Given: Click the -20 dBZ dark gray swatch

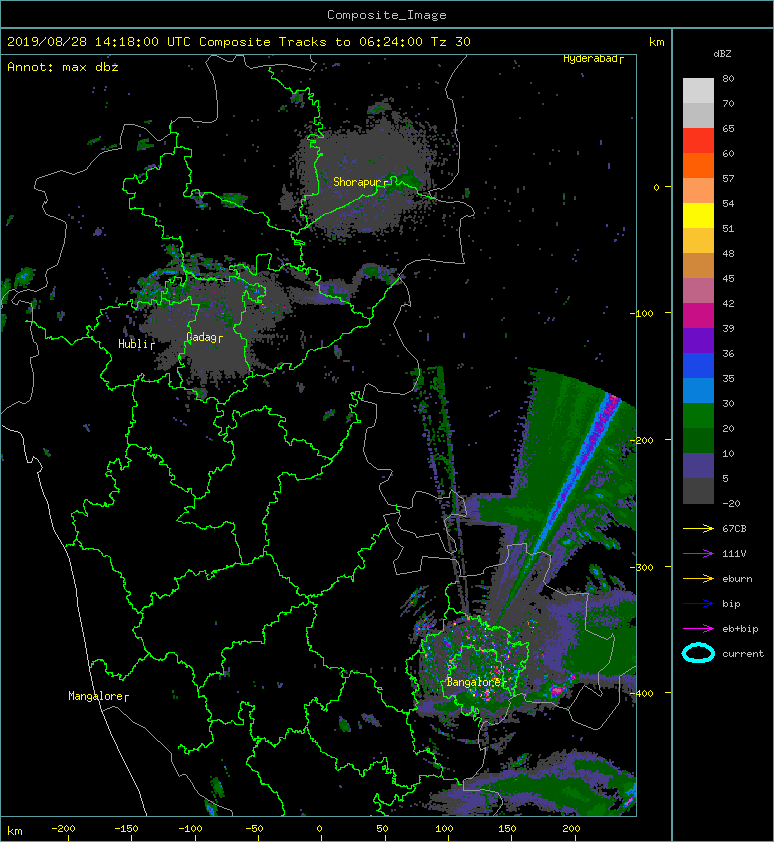Looking at the screenshot, I should pyautogui.click(x=698, y=491).
